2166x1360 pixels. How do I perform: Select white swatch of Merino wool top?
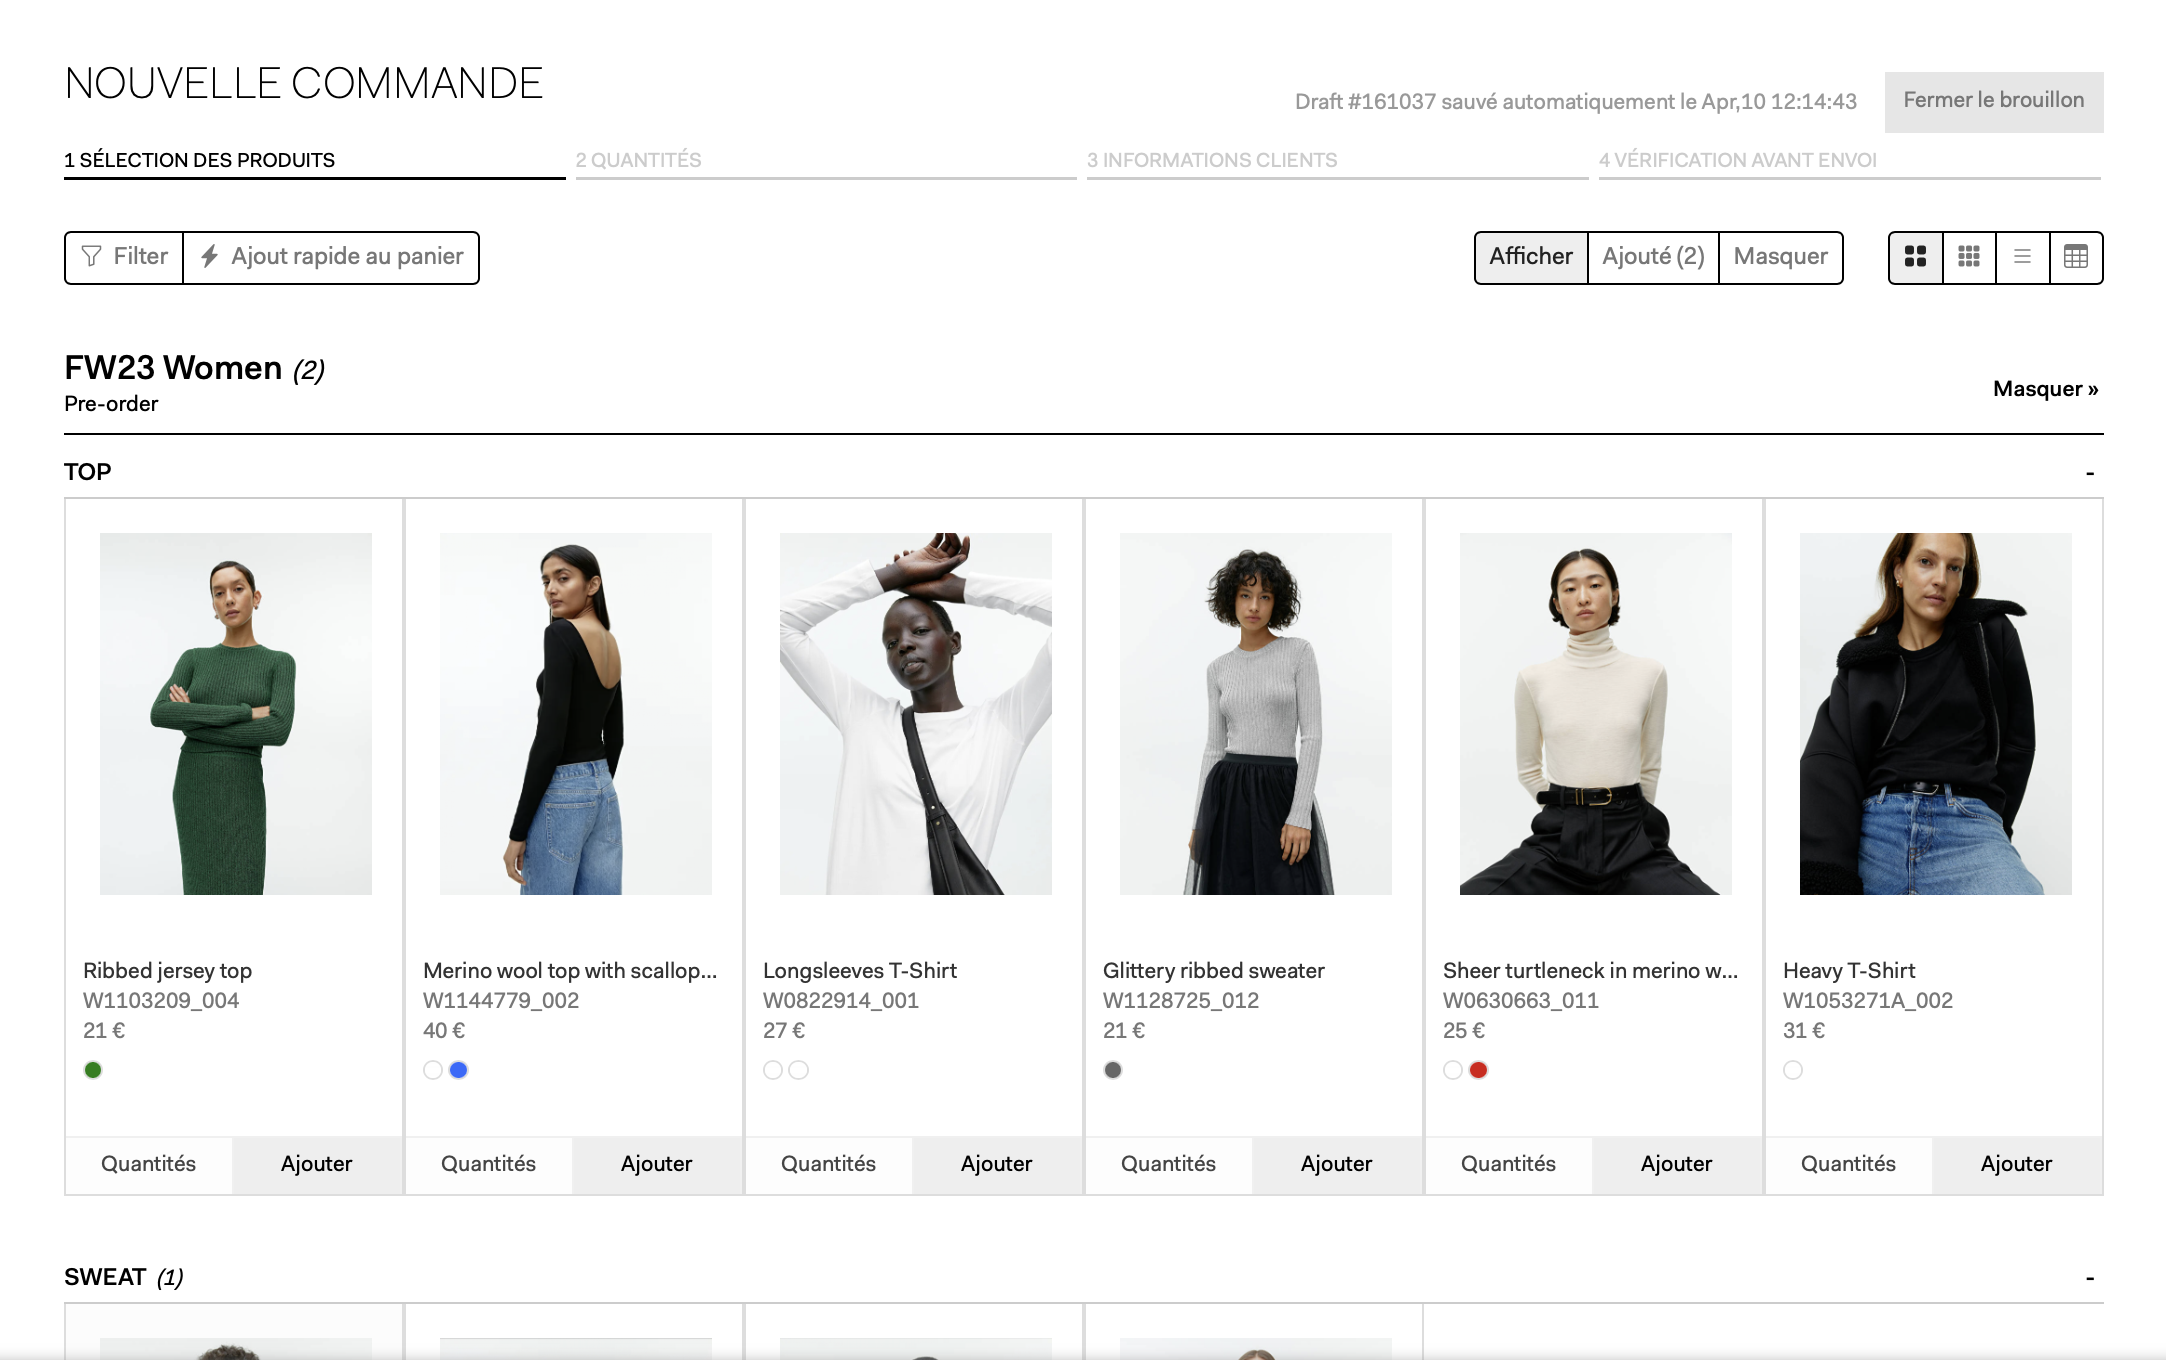point(433,1070)
